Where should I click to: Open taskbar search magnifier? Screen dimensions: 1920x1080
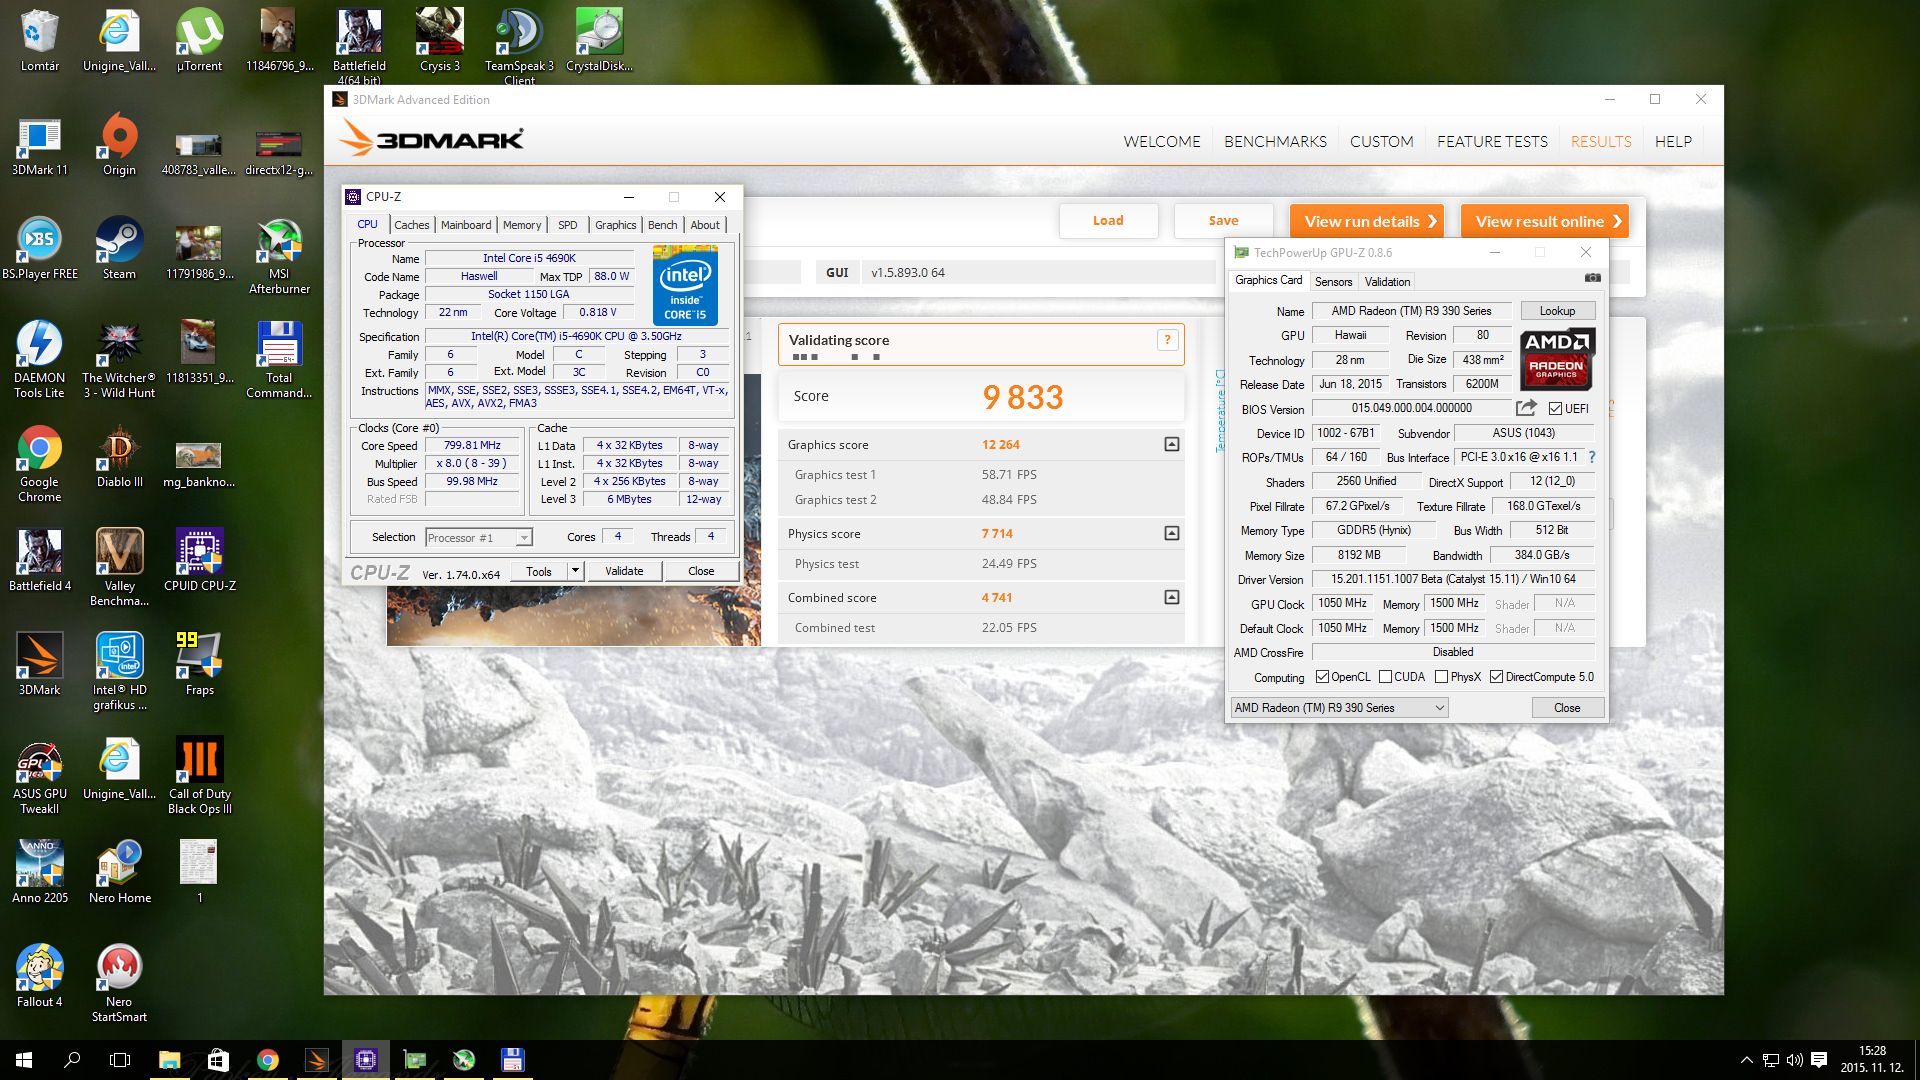pos(72,1060)
